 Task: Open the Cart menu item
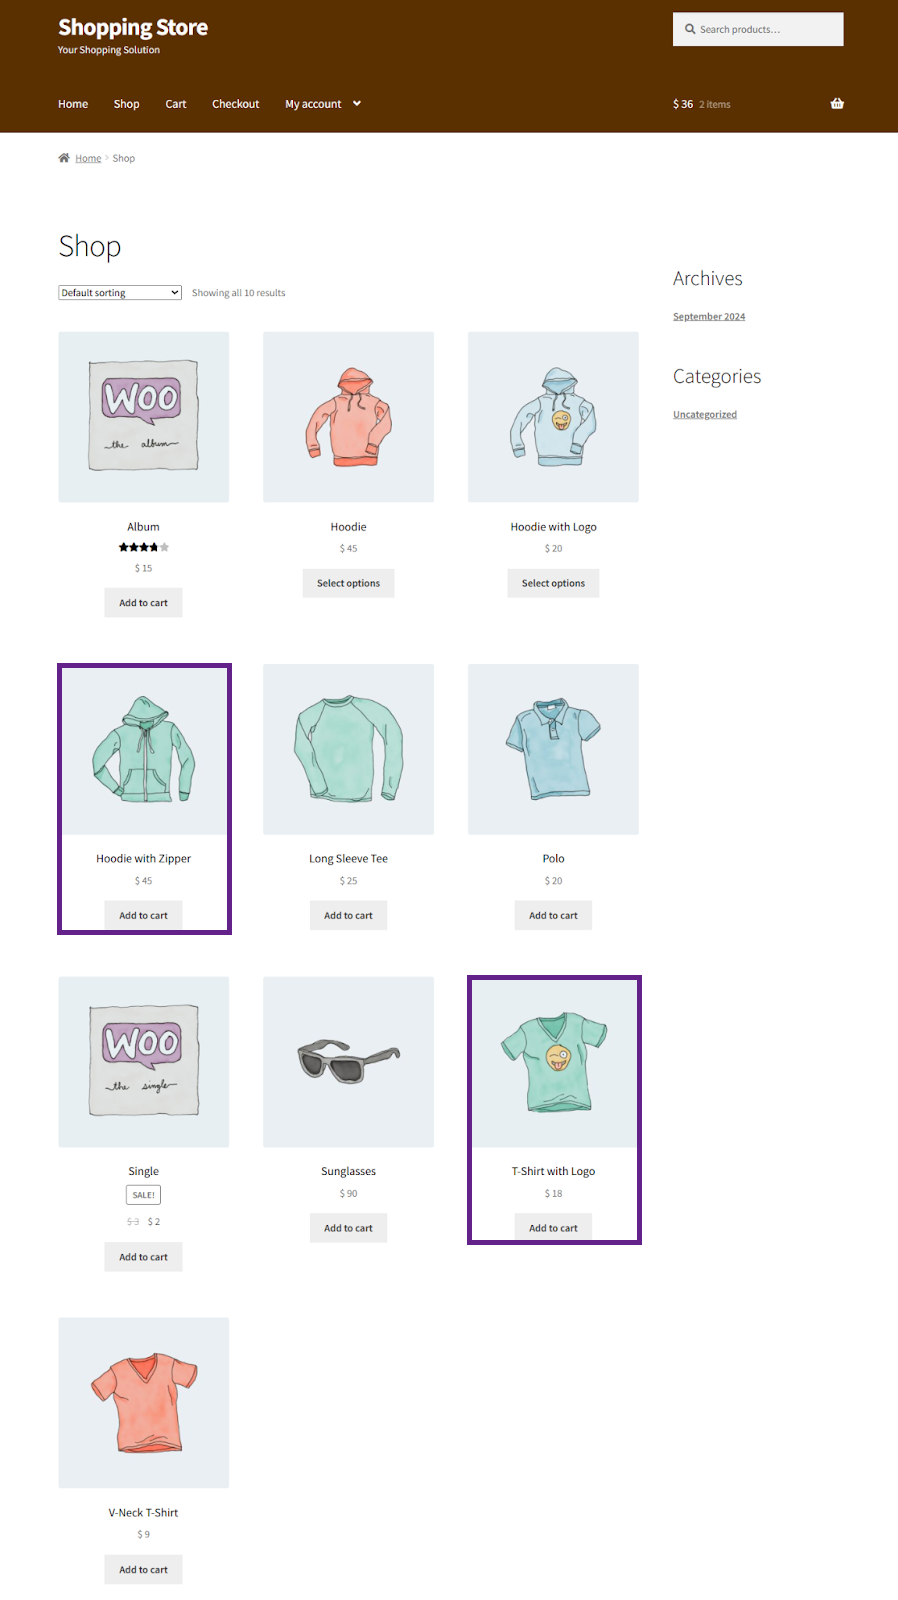point(176,104)
